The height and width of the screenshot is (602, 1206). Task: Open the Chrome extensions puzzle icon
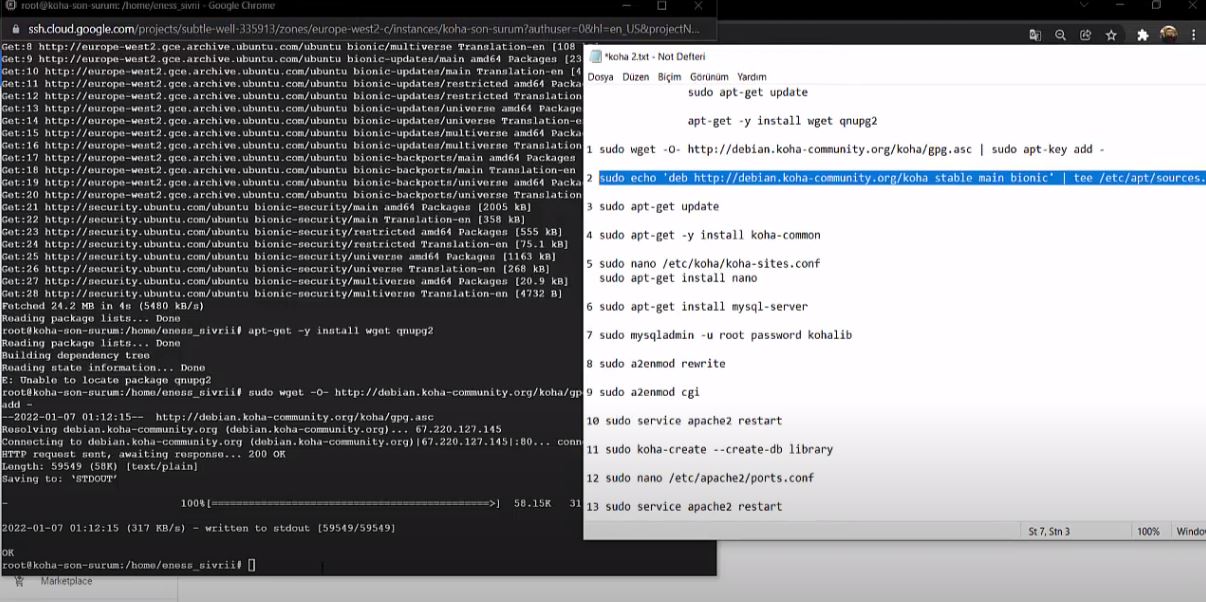click(x=1143, y=35)
